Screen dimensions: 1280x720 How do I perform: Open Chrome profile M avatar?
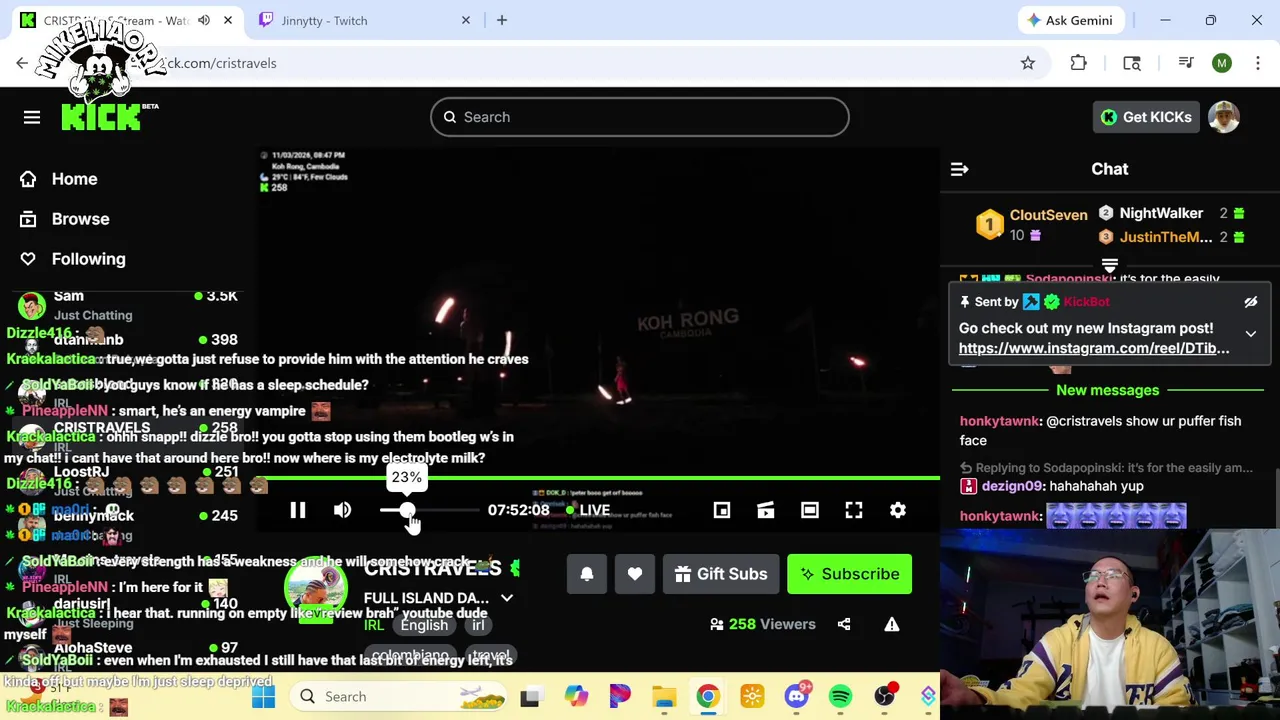(x=1222, y=63)
